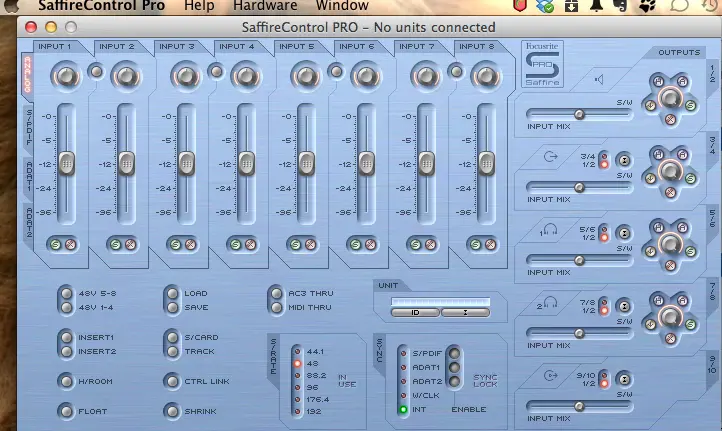Click the SAVE button
The image size is (722, 431).
coord(173,307)
